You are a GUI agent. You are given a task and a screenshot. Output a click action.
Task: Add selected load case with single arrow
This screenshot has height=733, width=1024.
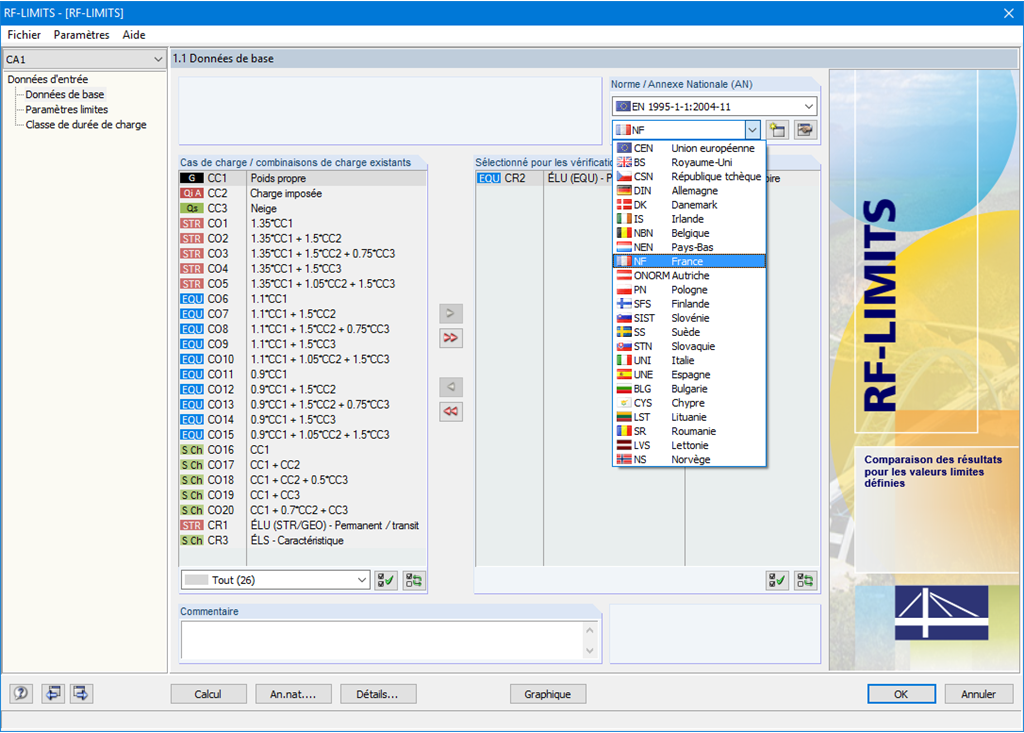click(451, 314)
